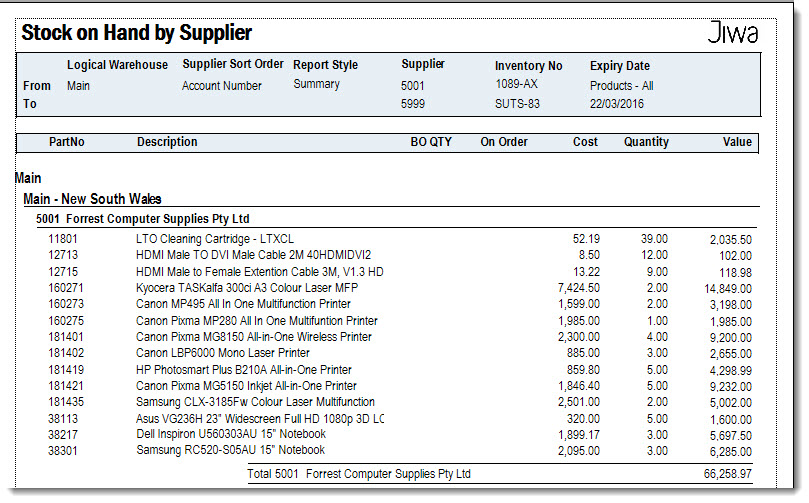This screenshot has height=503, width=809.
Task: Click Canon Pixma MP280 description
Action: click(x=257, y=321)
